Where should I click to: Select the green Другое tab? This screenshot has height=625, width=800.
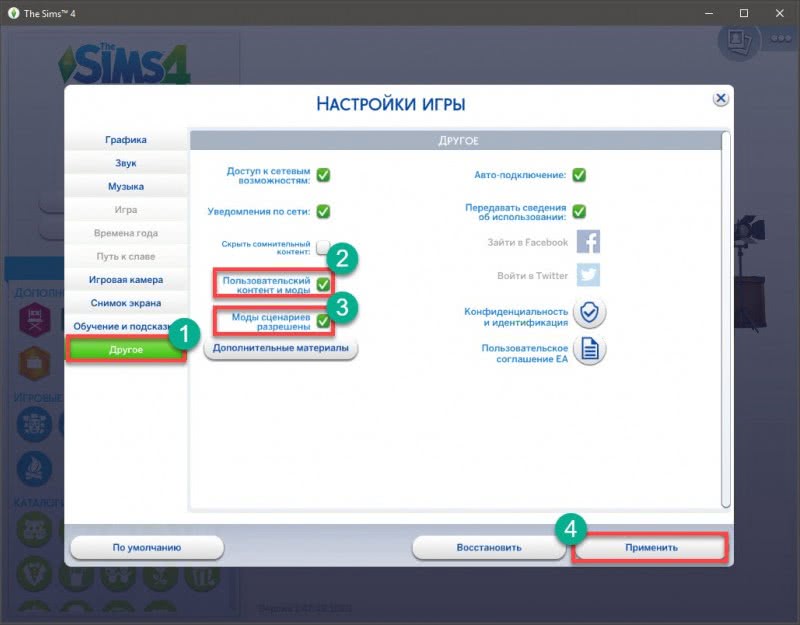(x=126, y=350)
